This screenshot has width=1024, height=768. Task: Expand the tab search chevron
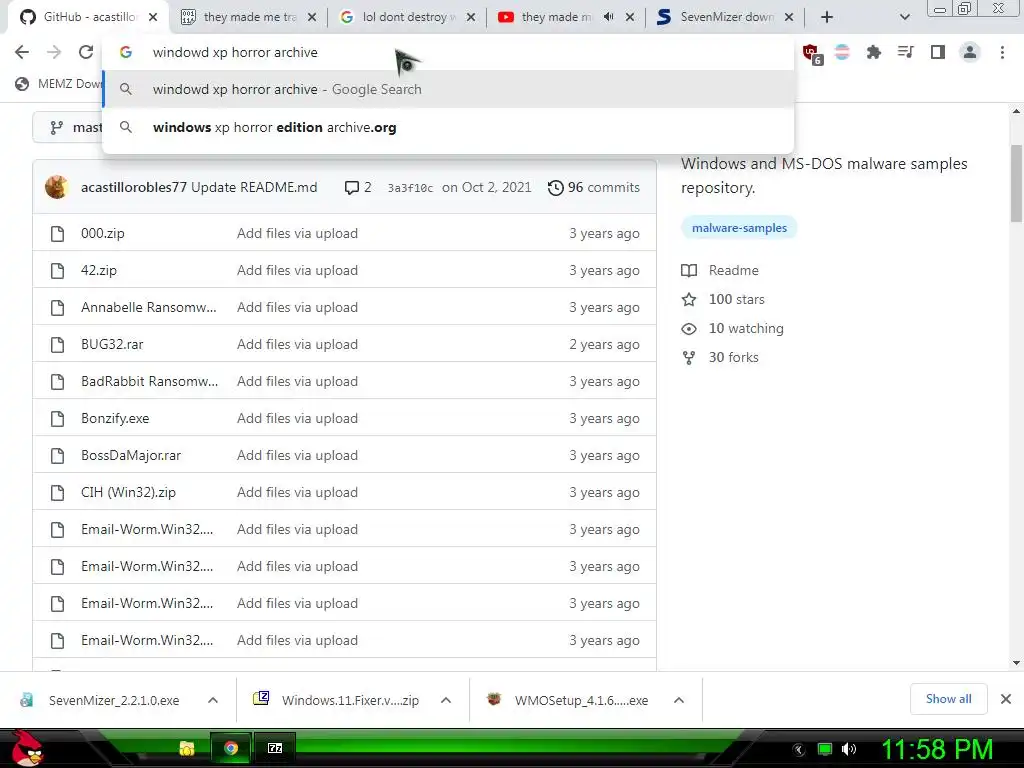[x=904, y=17]
